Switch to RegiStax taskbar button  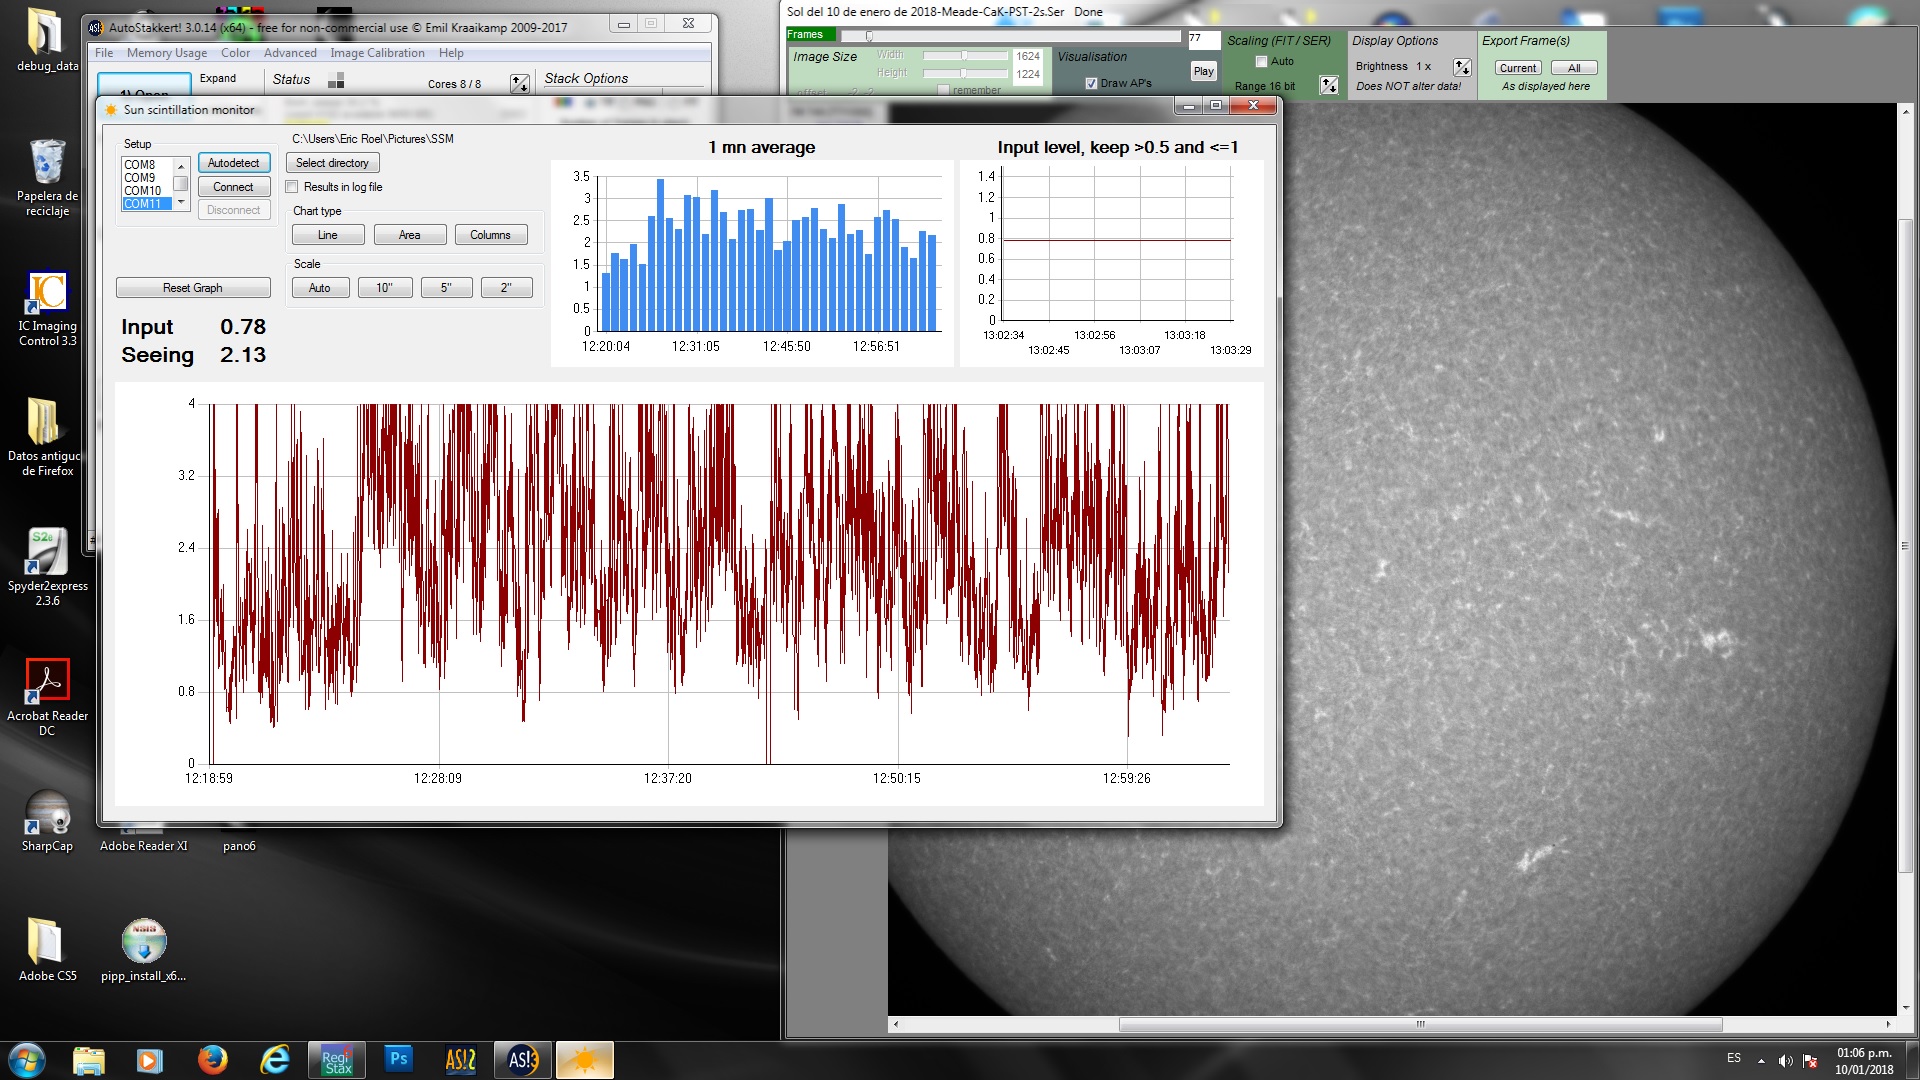point(337,1060)
